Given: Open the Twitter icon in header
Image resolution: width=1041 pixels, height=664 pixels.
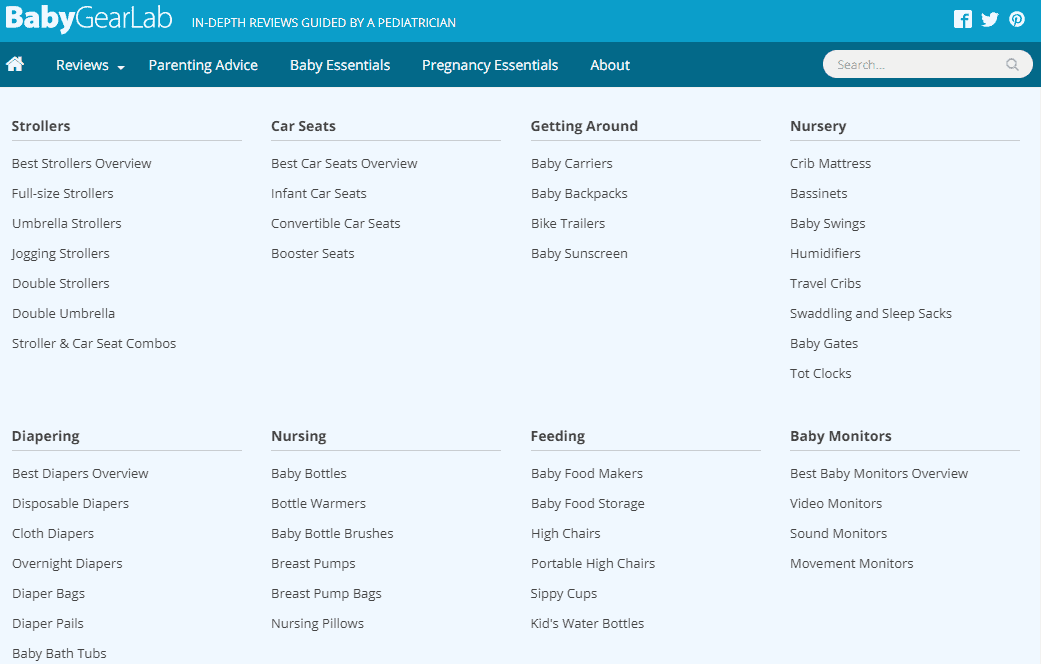Looking at the screenshot, I should coord(990,19).
